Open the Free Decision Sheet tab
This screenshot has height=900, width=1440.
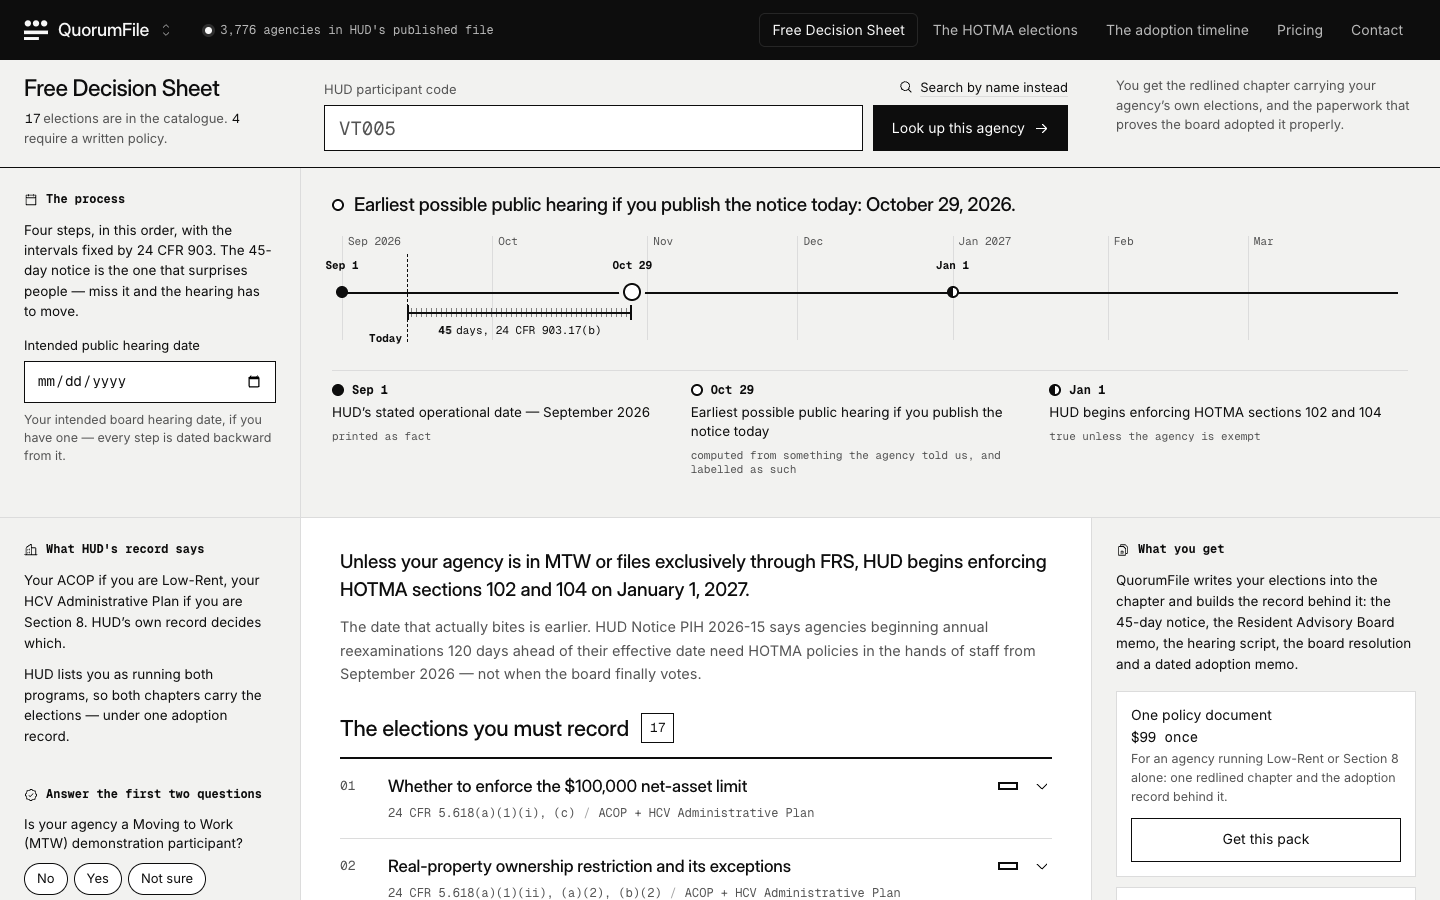(x=838, y=30)
